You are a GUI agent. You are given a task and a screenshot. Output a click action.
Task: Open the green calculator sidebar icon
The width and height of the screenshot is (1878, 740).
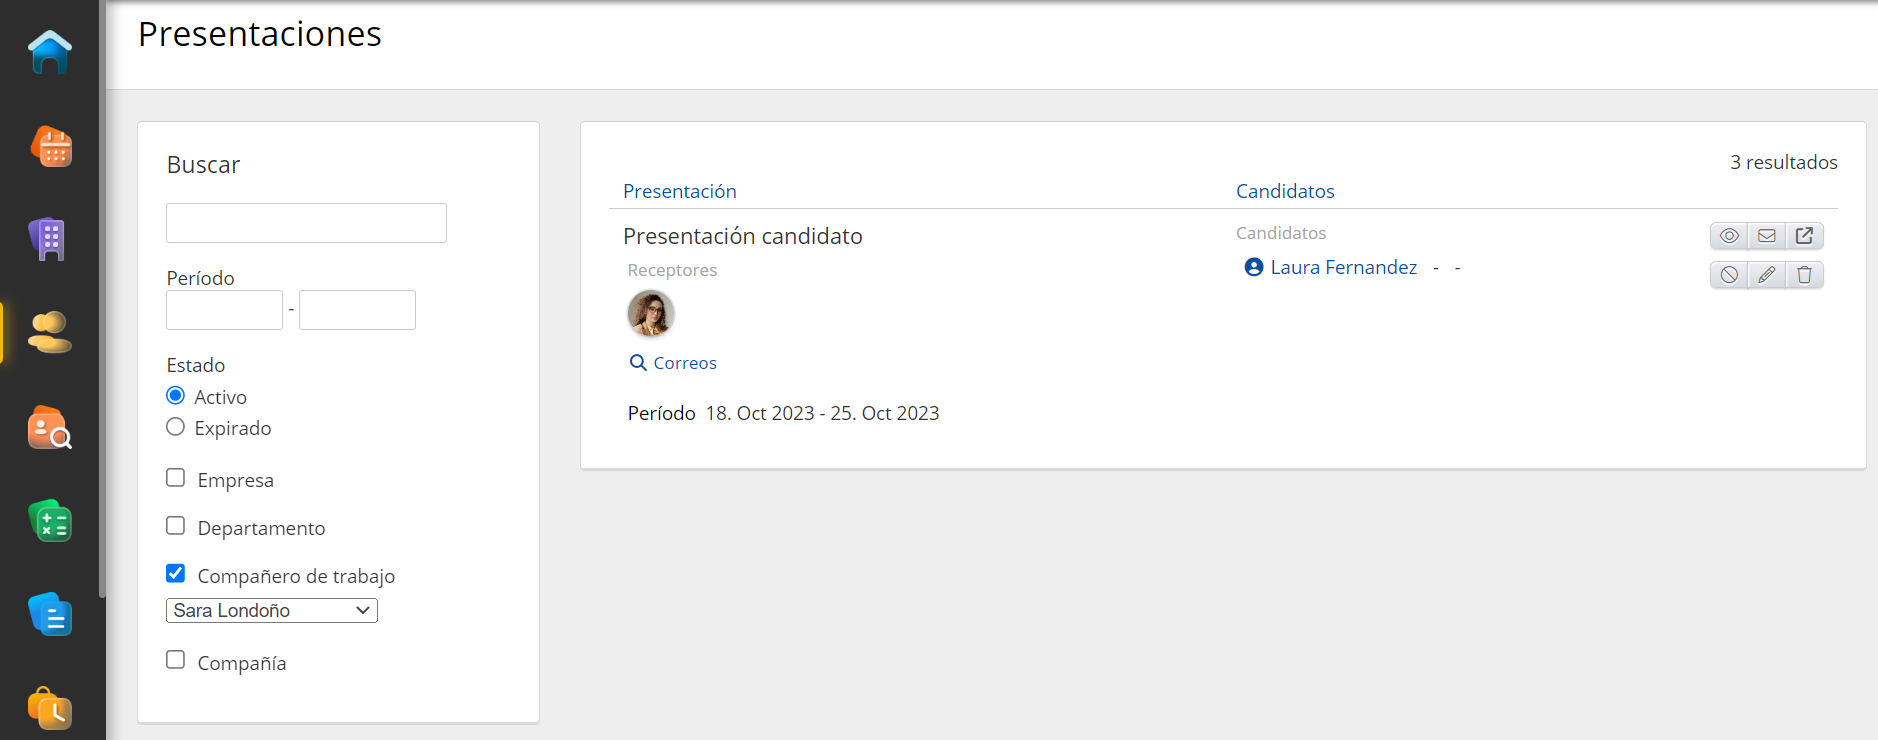click(x=50, y=521)
